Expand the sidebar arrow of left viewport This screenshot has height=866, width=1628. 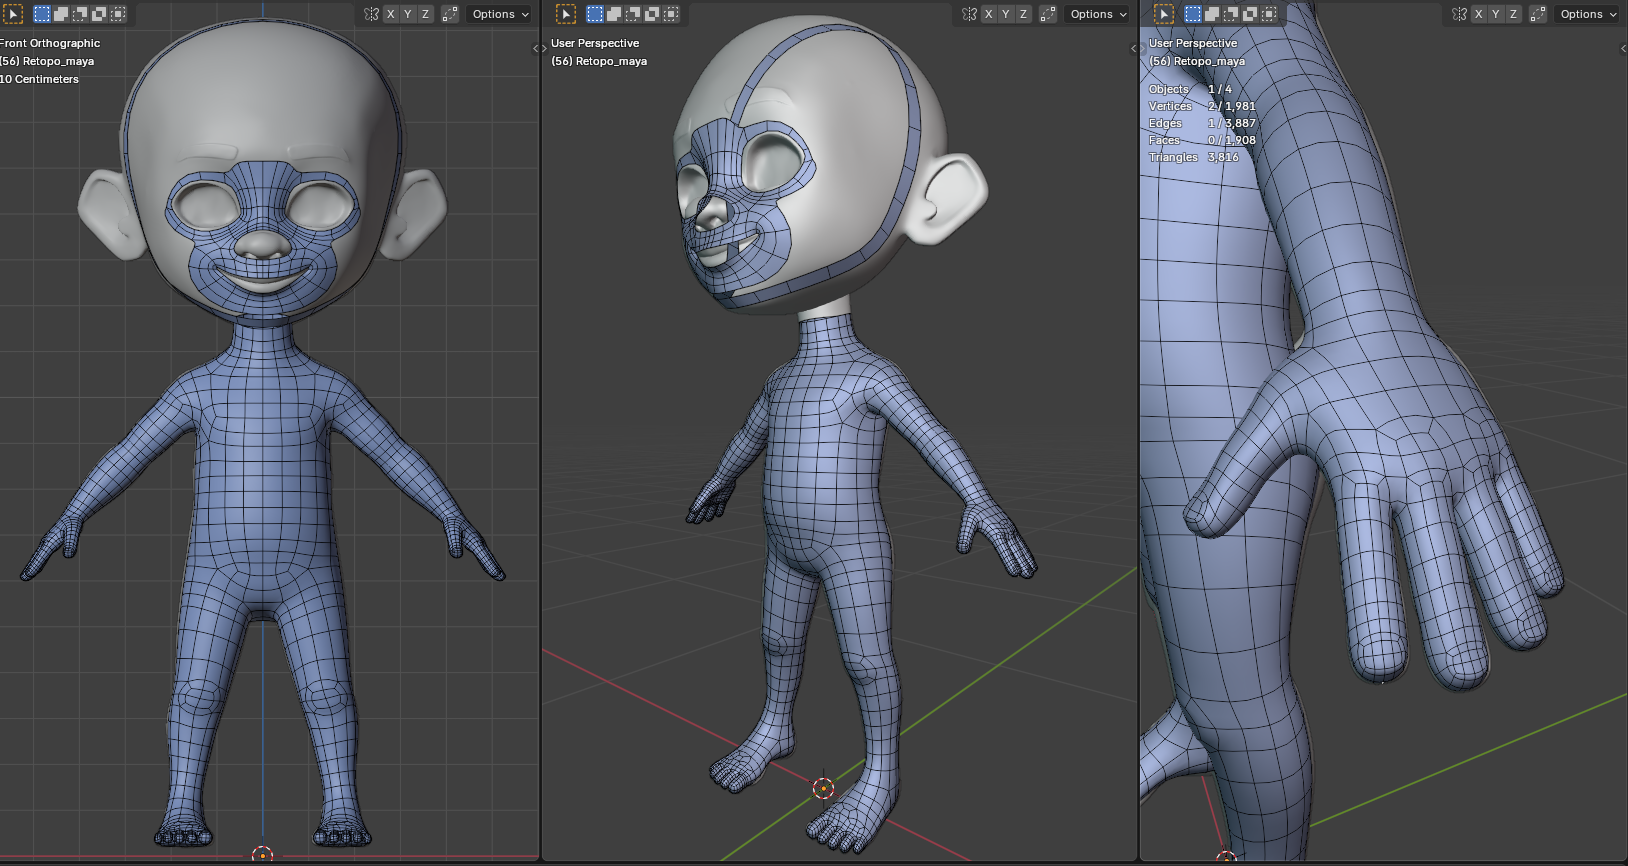tap(536, 48)
